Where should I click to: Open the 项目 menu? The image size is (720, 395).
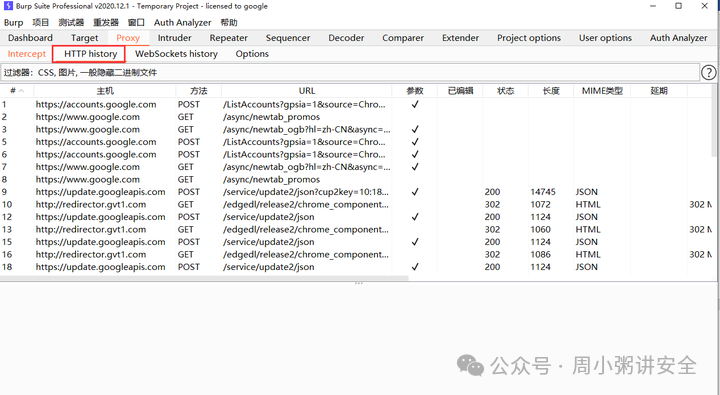point(40,23)
